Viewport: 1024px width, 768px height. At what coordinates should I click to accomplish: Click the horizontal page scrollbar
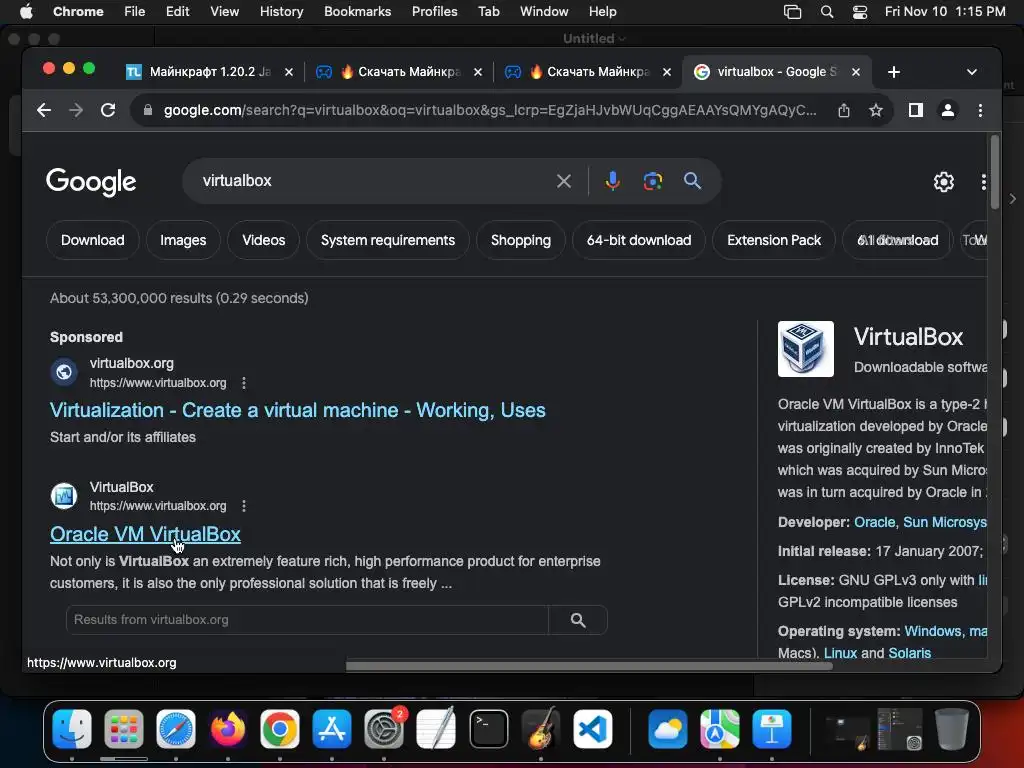click(589, 666)
